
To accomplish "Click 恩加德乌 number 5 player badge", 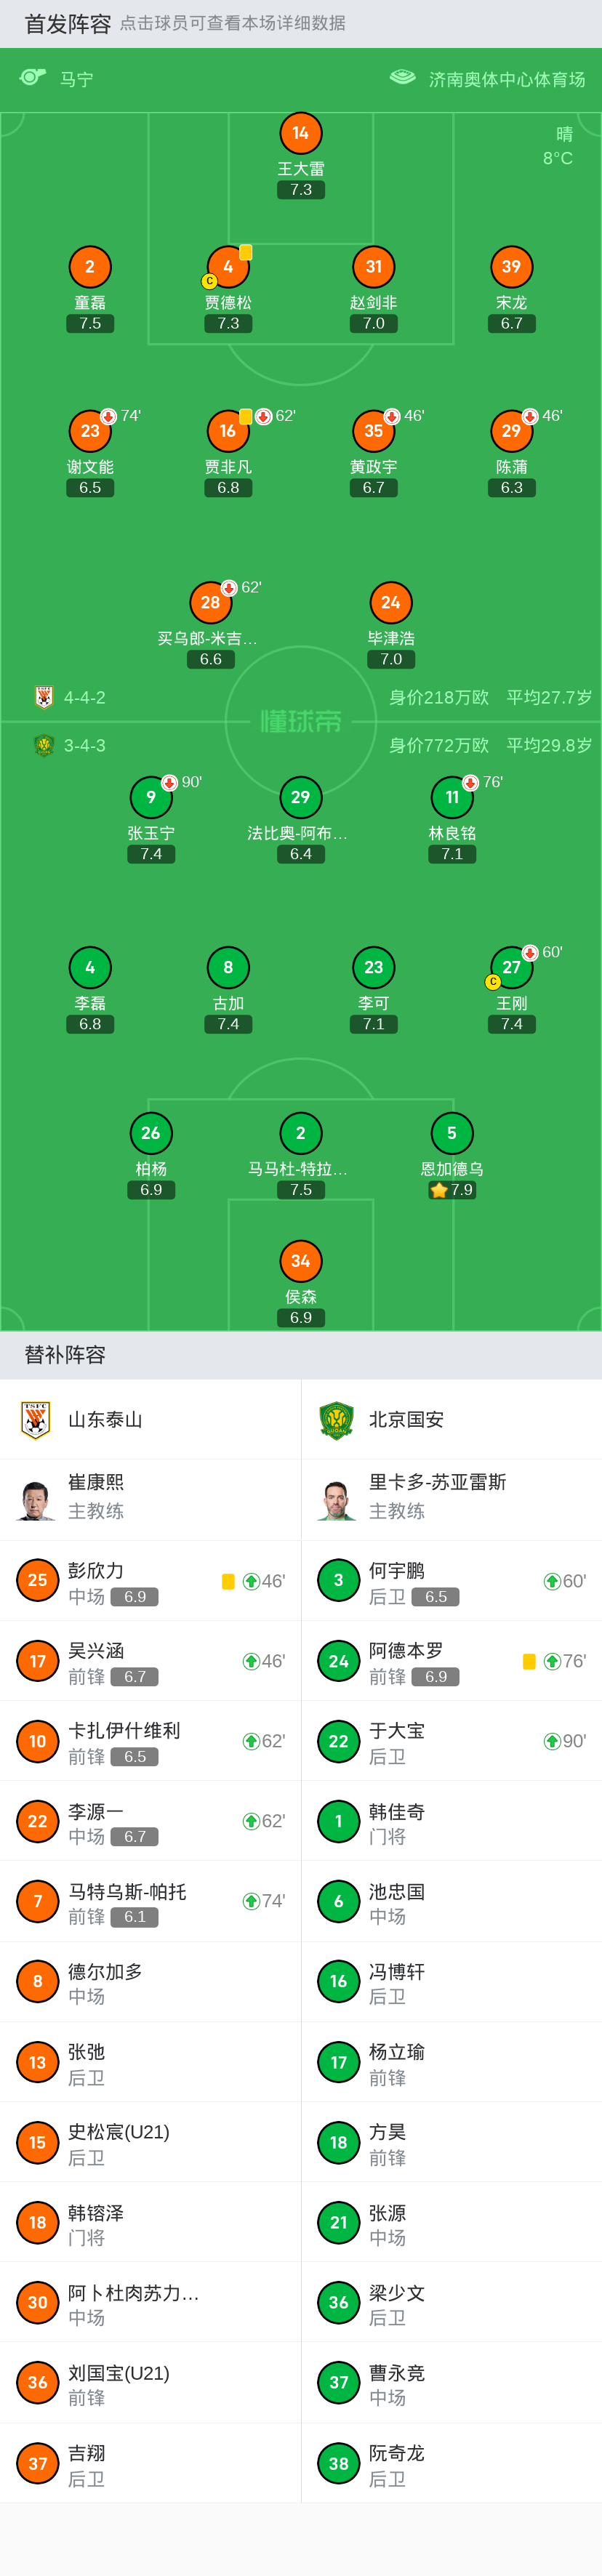I will point(451,1133).
